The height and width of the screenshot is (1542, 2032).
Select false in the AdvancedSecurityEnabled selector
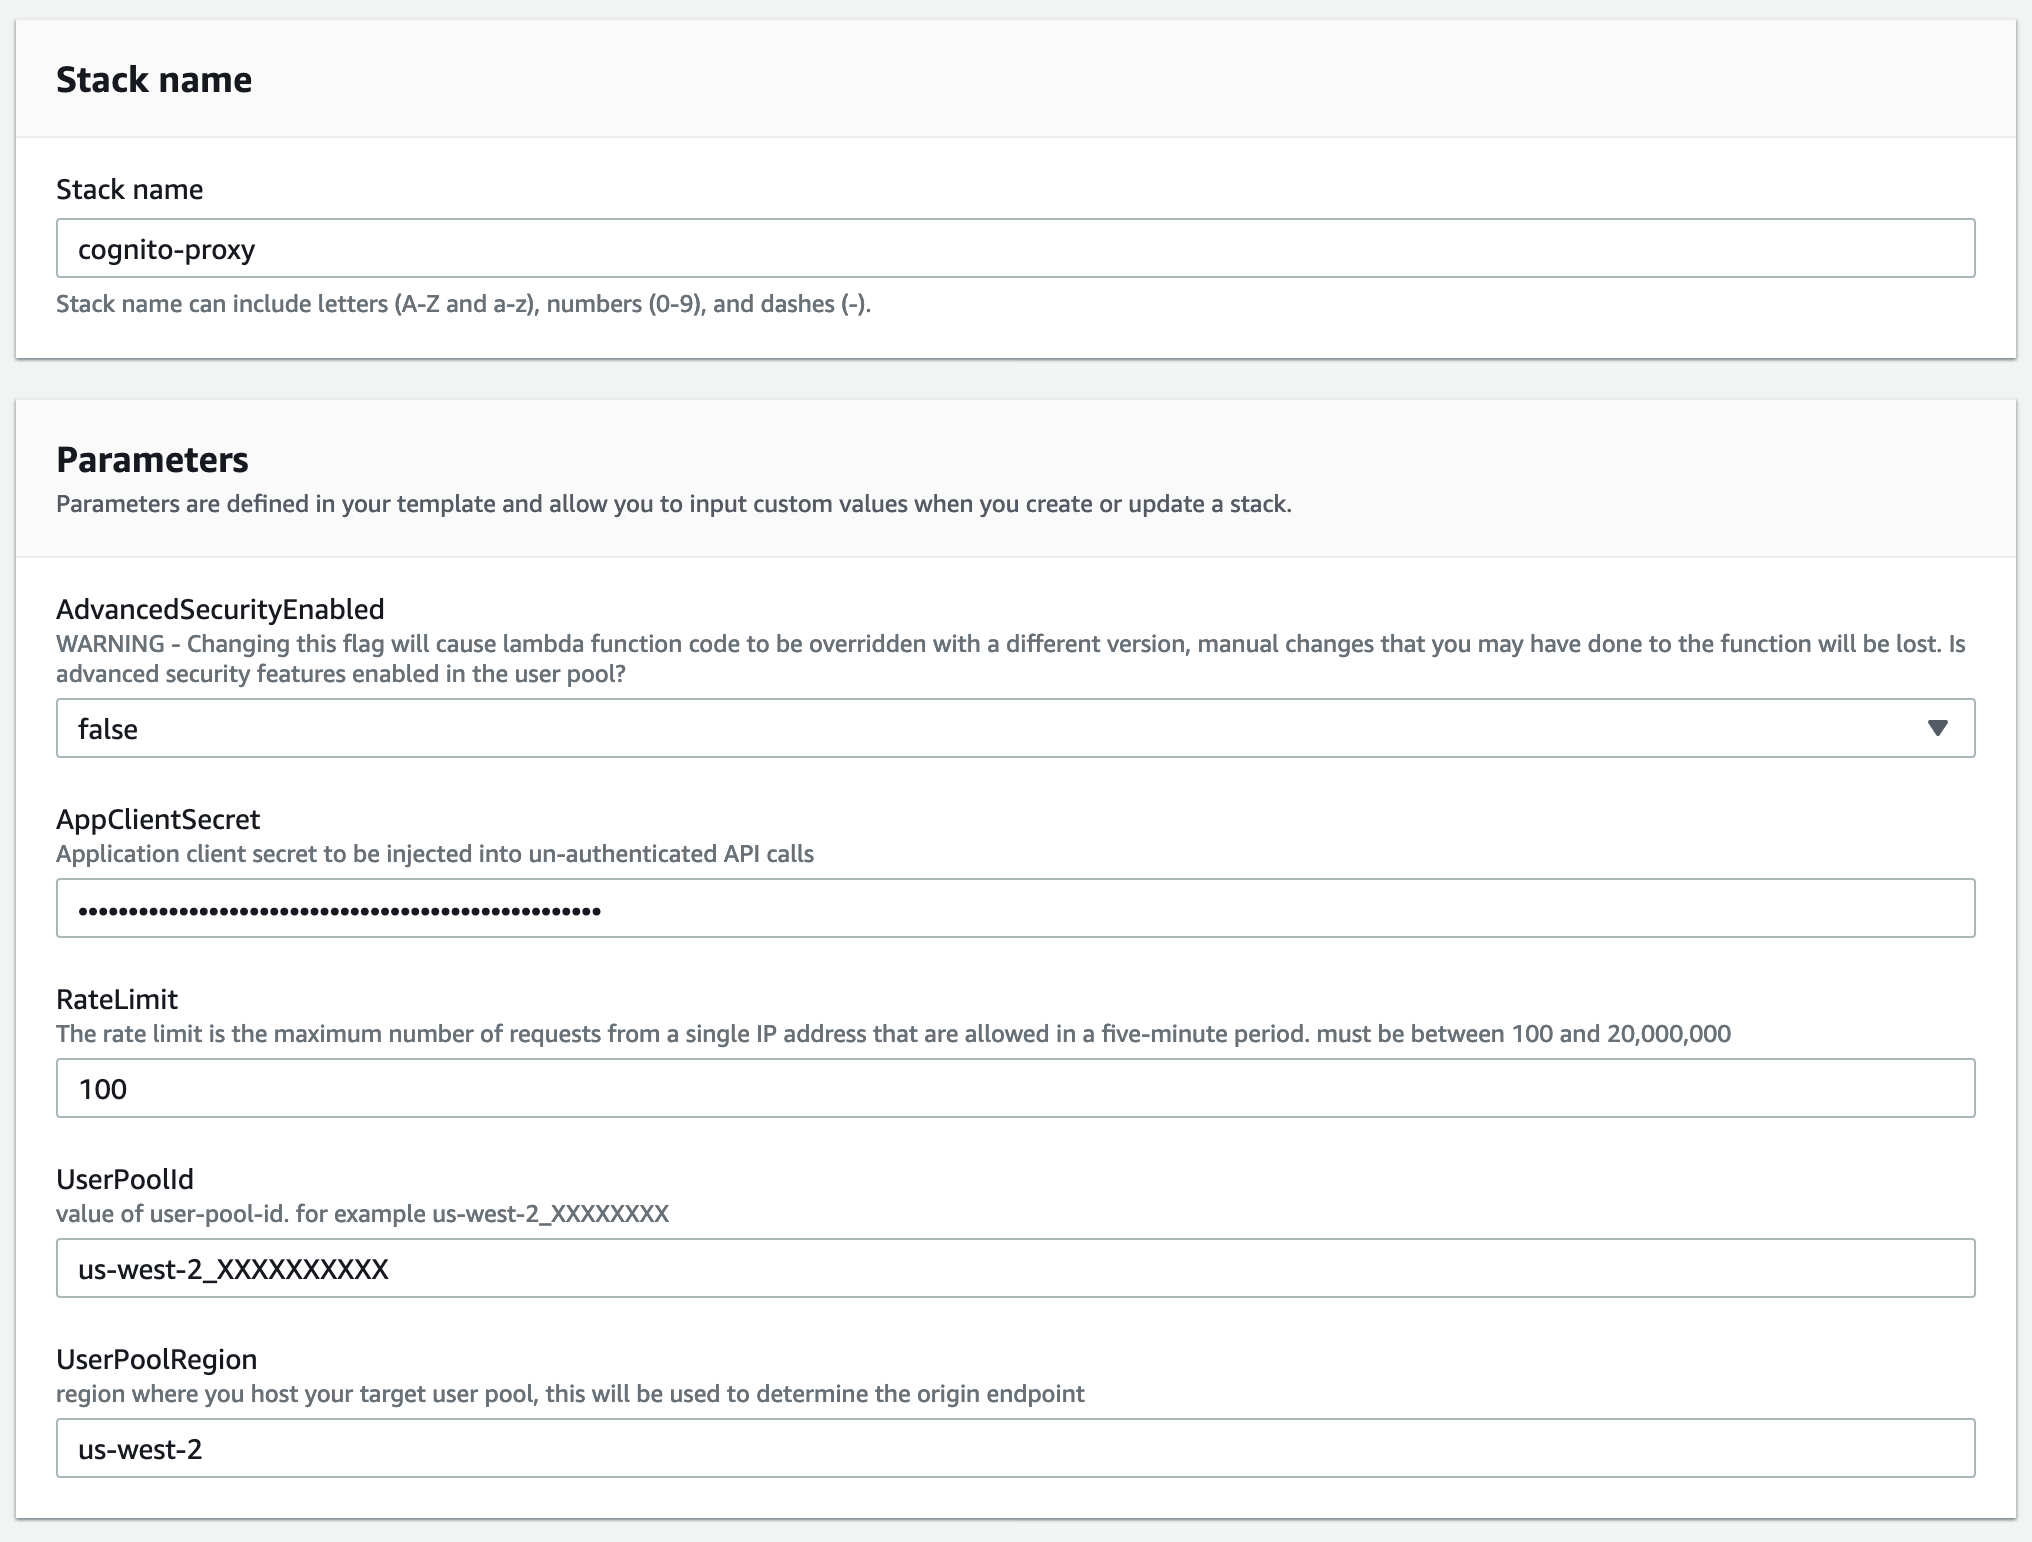pyautogui.click(x=107, y=728)
